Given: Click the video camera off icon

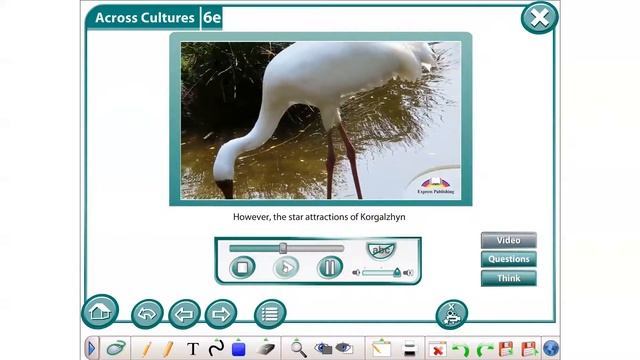Looking at the screenshot, I should pyautogui.click(x=451, y=314).
